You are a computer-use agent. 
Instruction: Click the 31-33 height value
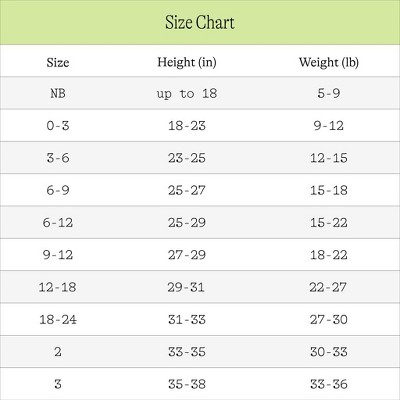[x=187, y=320]
